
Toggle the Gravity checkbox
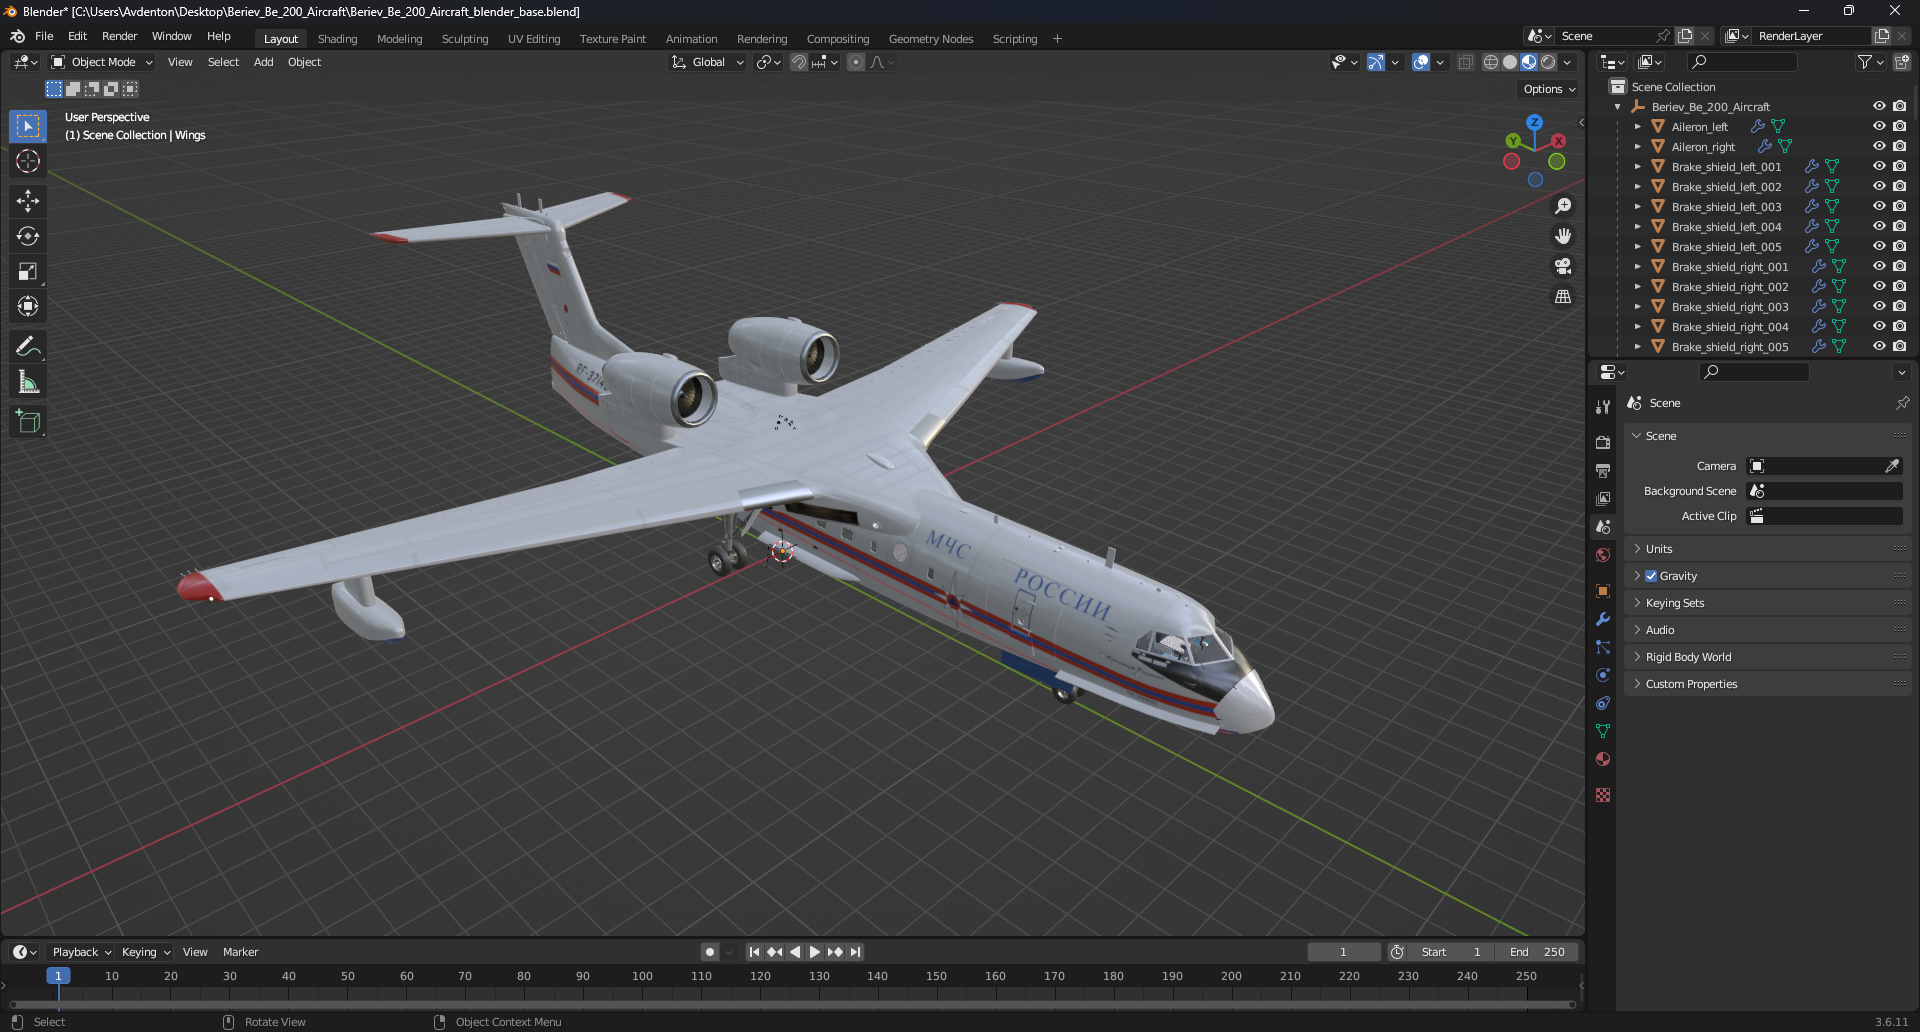(x=1651, y=576)
